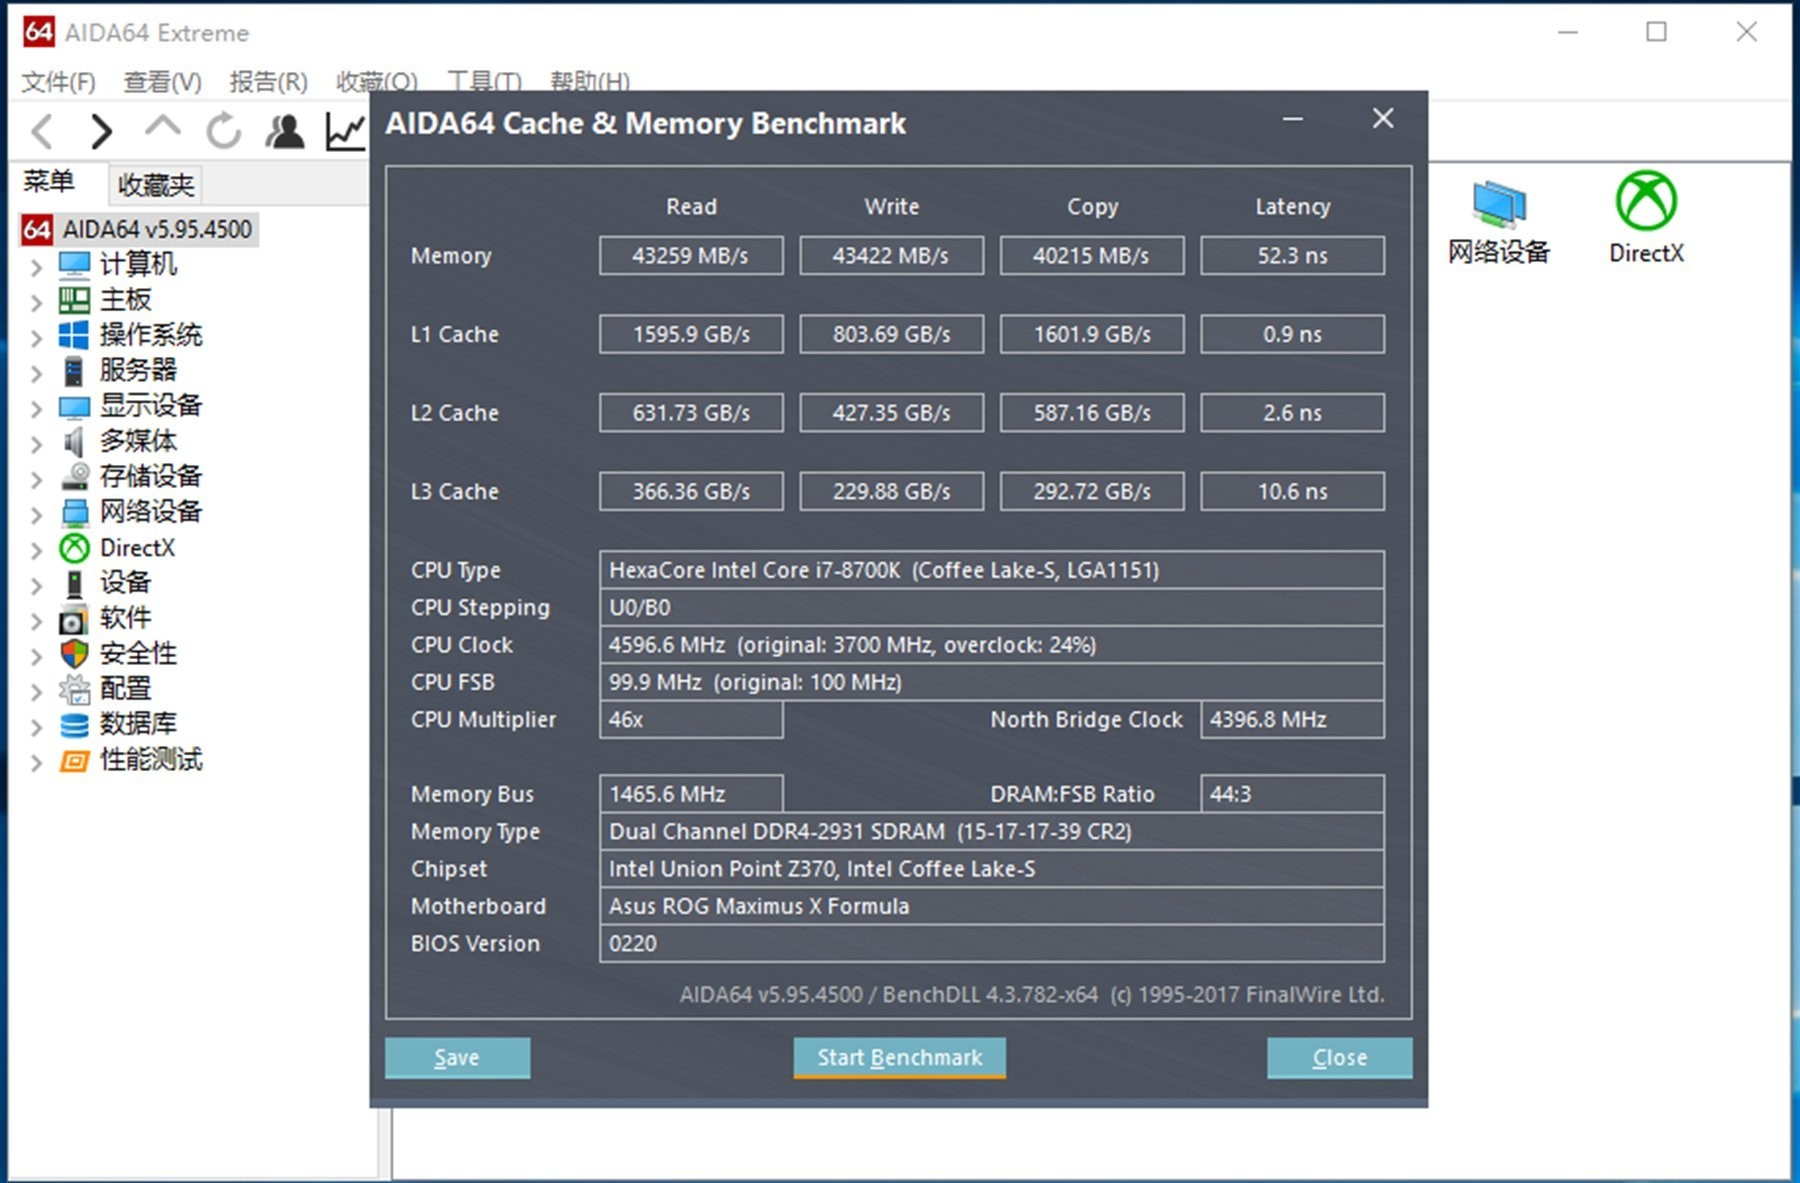Image resolution: width=1800 pixels, height=1183 pixels.
Task: Open the graph chart toolbar icon
Action: click(346, 131)
